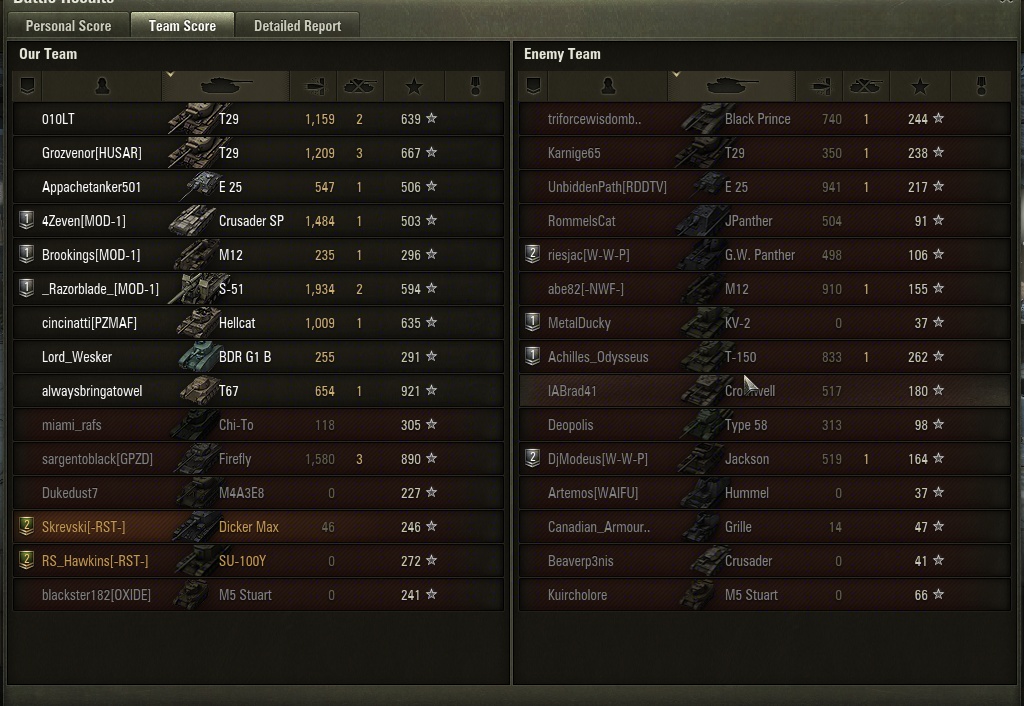The width and height of the screenshot is (1024, 706).
Task: Toggle sort arrow on Enemy Team vehicle column
Action: coord(676,75)
